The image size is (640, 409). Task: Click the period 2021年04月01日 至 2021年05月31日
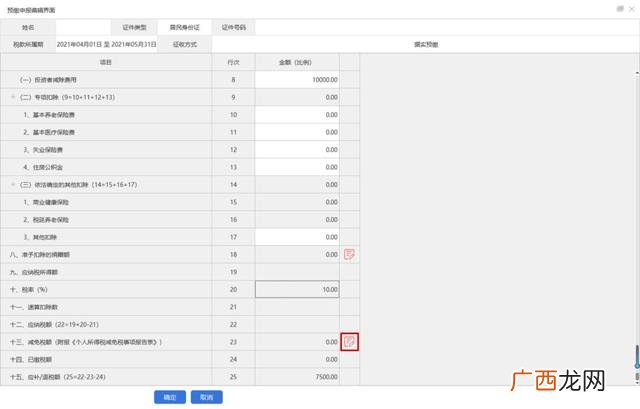107,44
